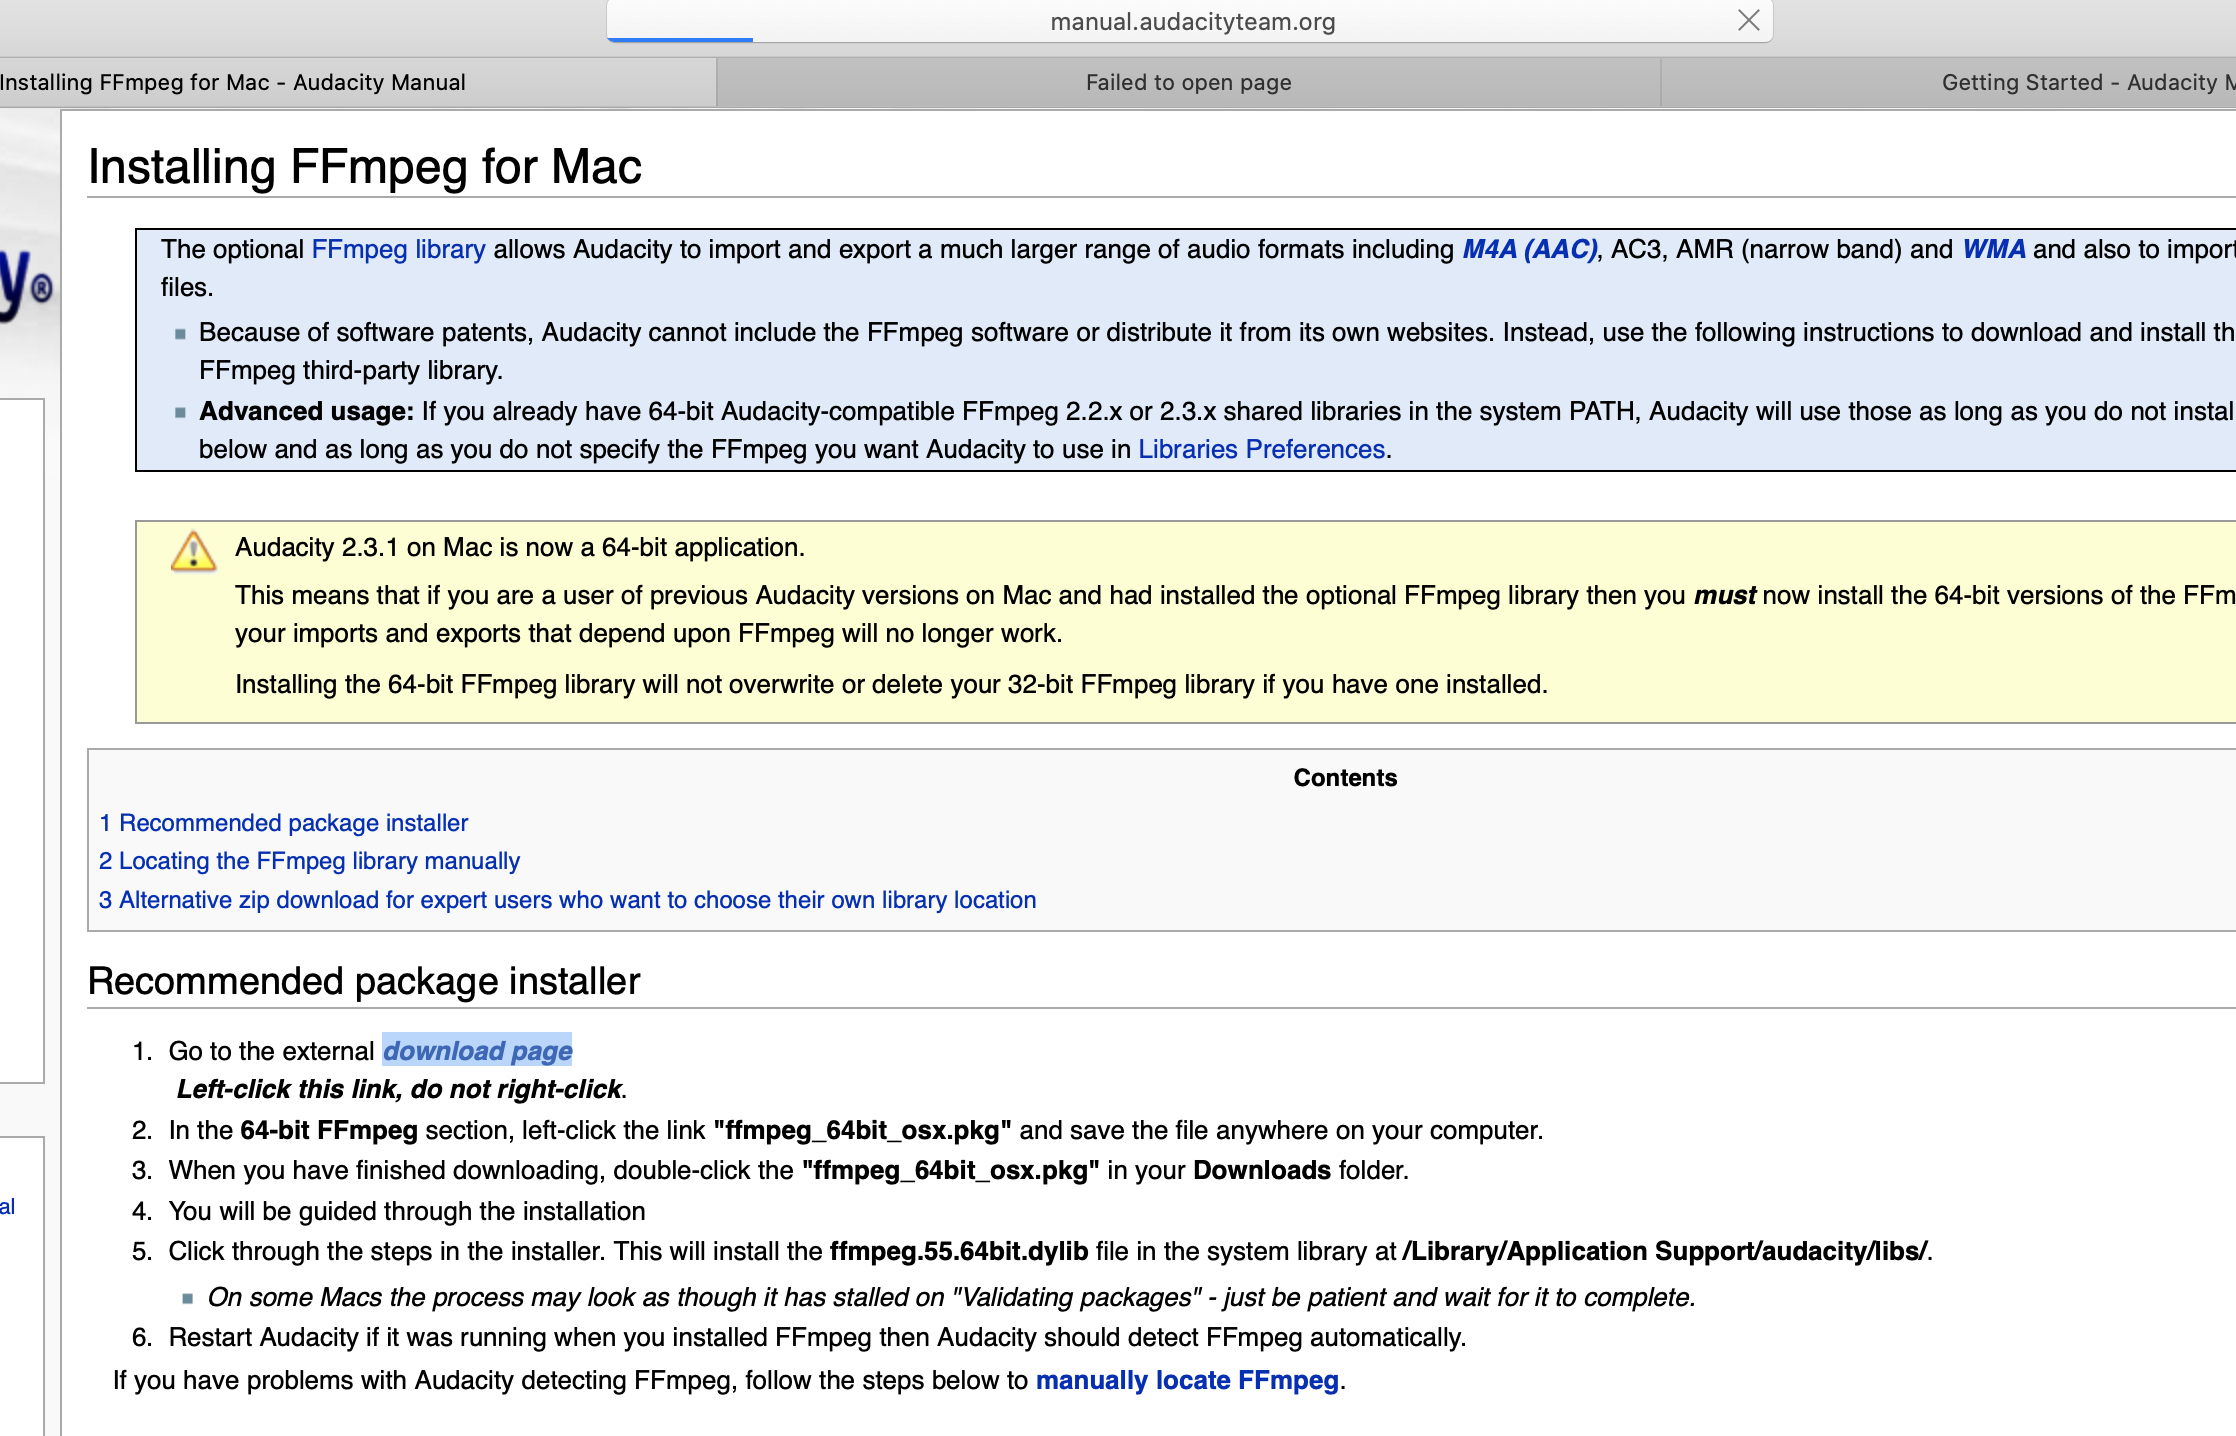
Task: Open Libraries Preferences link
Action: coord(1261,449)
